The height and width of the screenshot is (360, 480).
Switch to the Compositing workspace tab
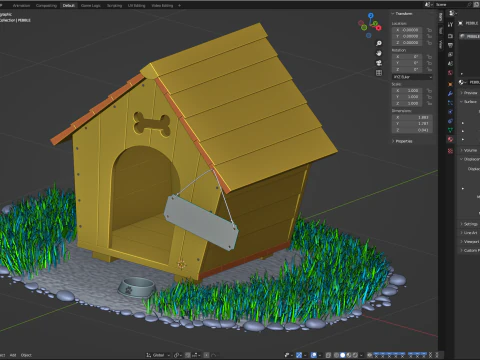(46, 5)
